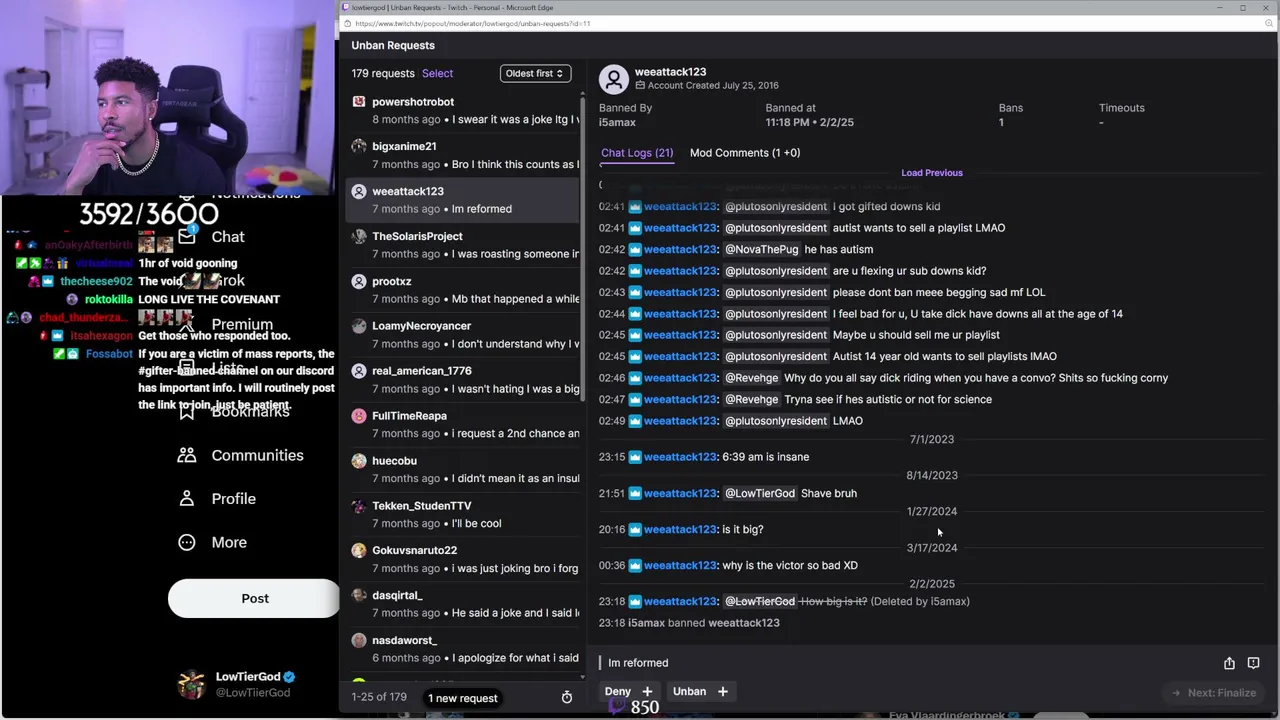1280x720 pixels.
Task: Switch to the Chat Logs (21) tab
Action: [x=637, y=153]
